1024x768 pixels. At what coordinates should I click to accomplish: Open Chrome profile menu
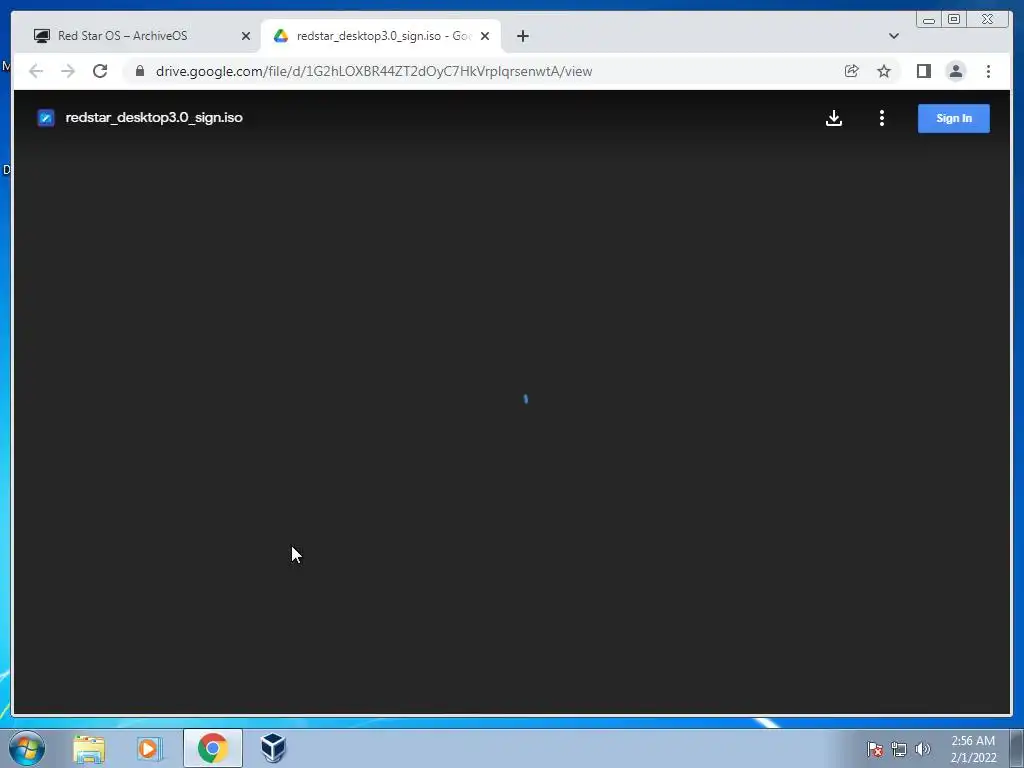[x=955, y=71]
